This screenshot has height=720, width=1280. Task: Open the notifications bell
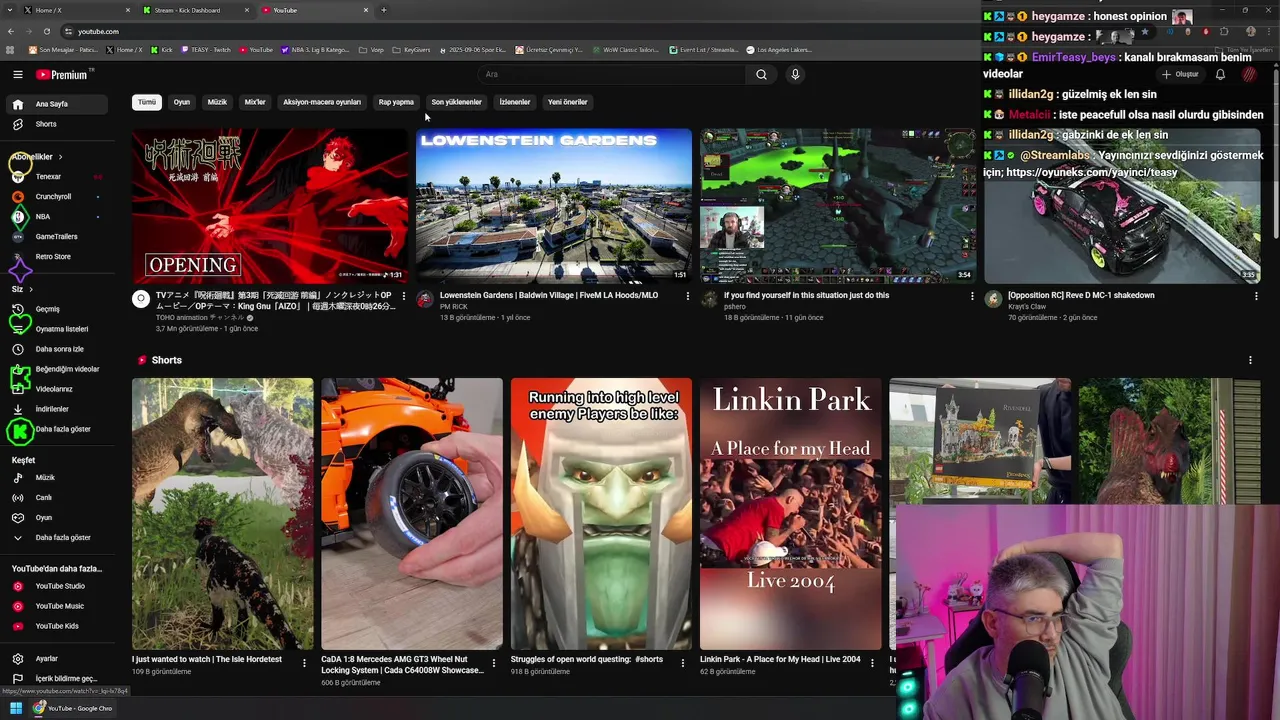click(x=1220, y=75)
